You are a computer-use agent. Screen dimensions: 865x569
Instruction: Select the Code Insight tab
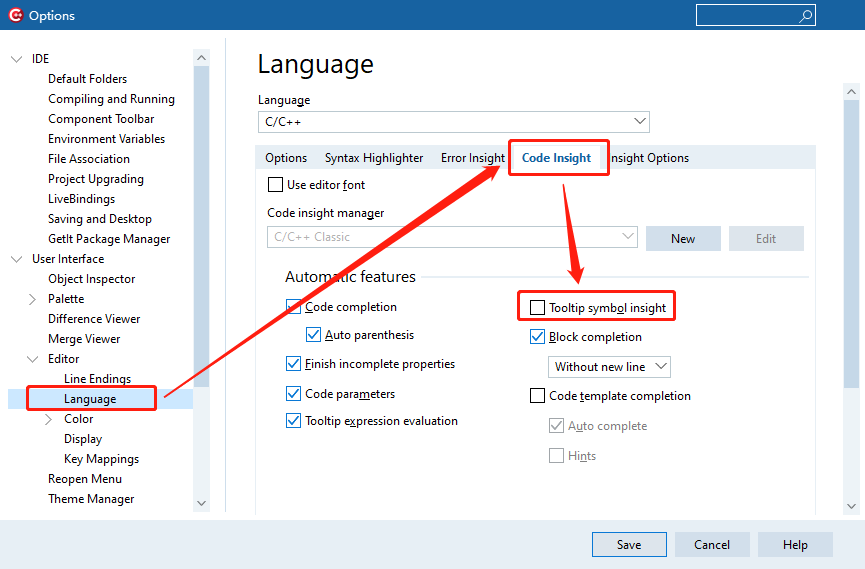coord(556,158)
